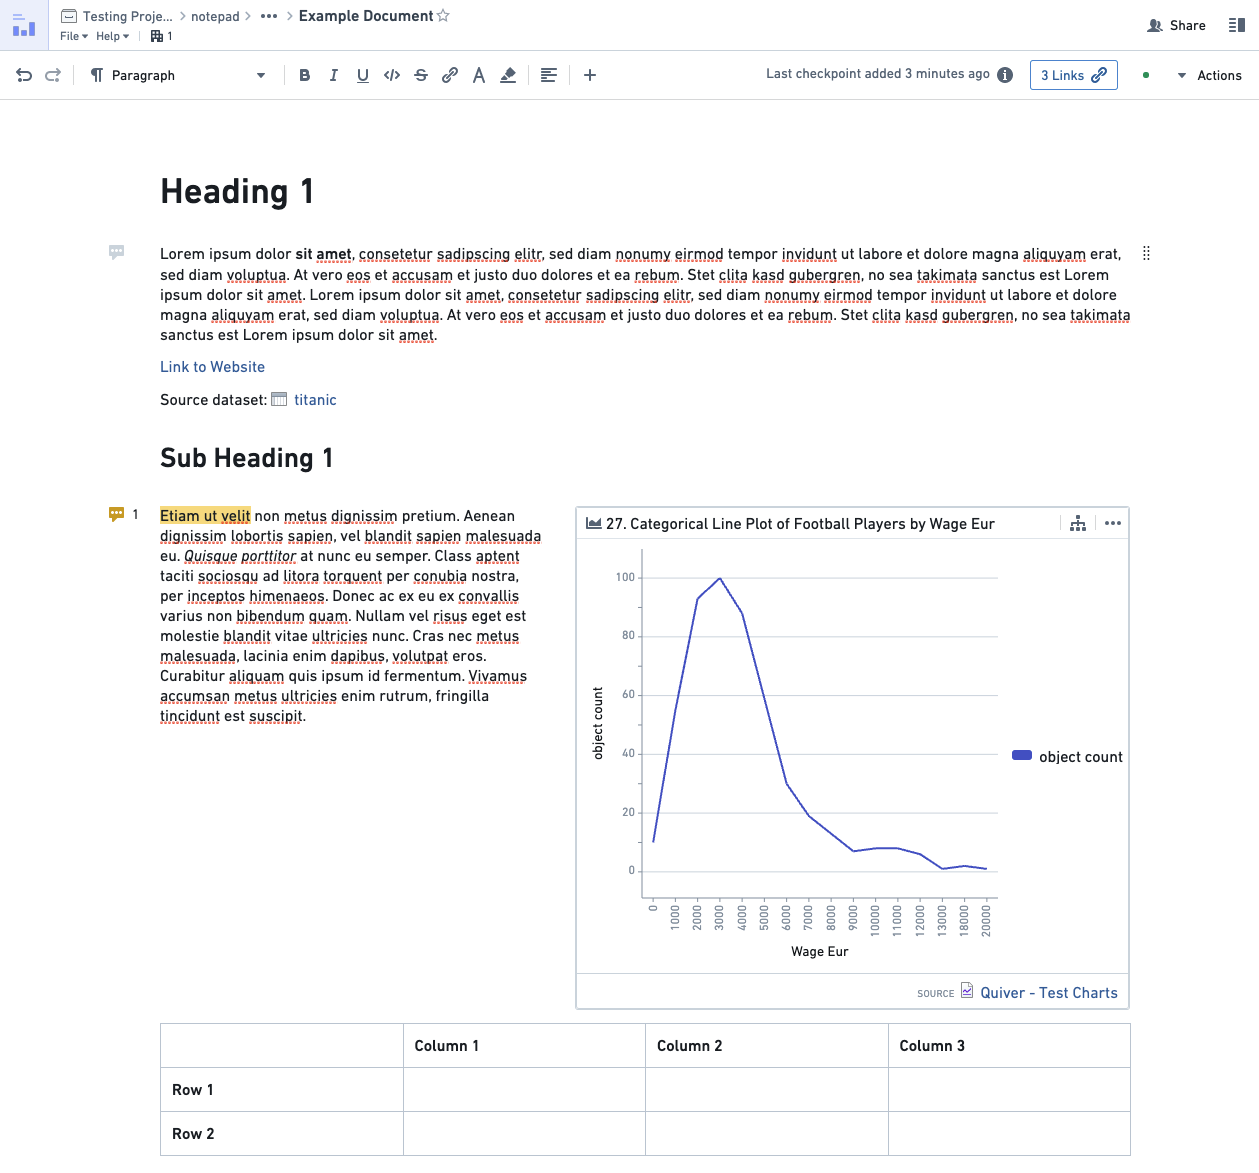This screenshot has height=1173, width=1259.
Task: Click the Row 1 label cell
Action: (x=282, y=1090)
